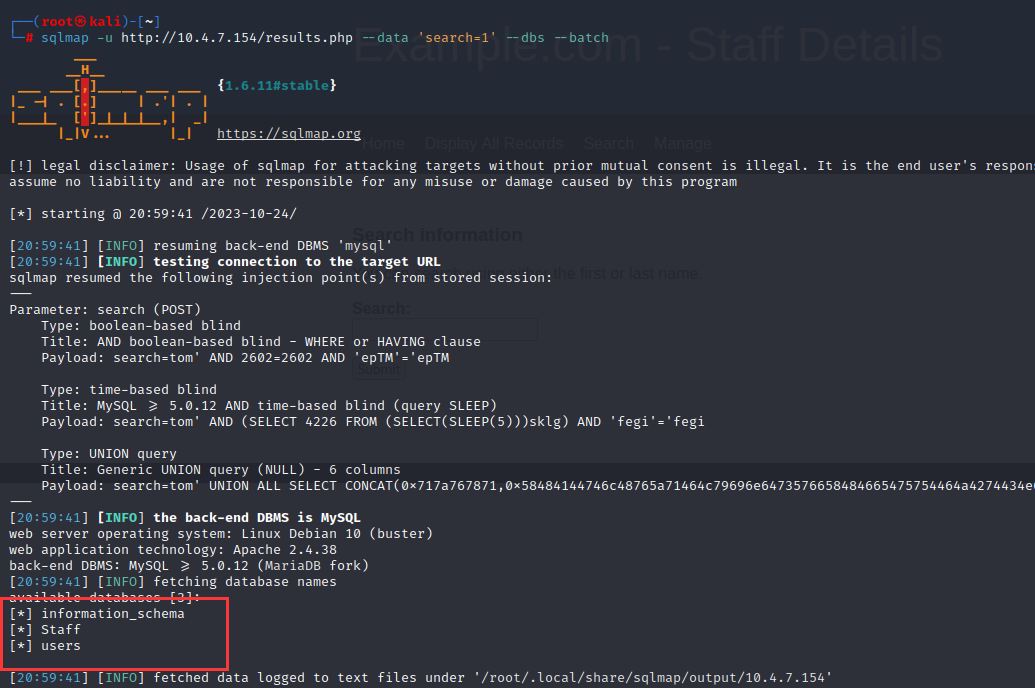This screenshot has width=1035, height=688.
Task: Select the legal disclaimer line
Action: click(521, 166)
